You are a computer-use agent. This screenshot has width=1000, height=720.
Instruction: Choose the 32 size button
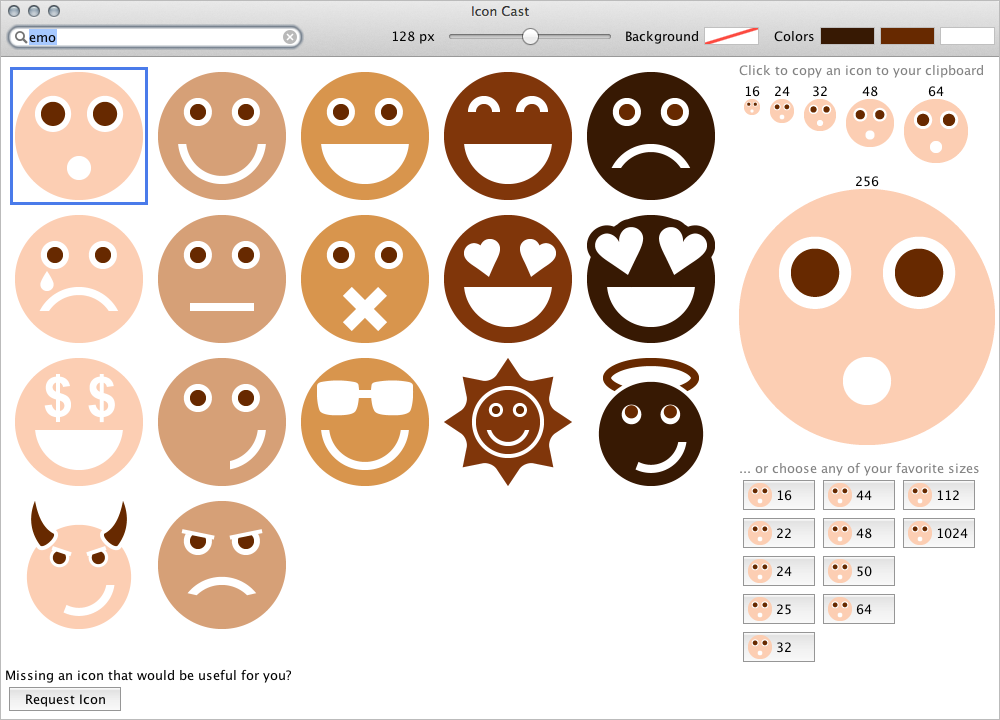779,647
